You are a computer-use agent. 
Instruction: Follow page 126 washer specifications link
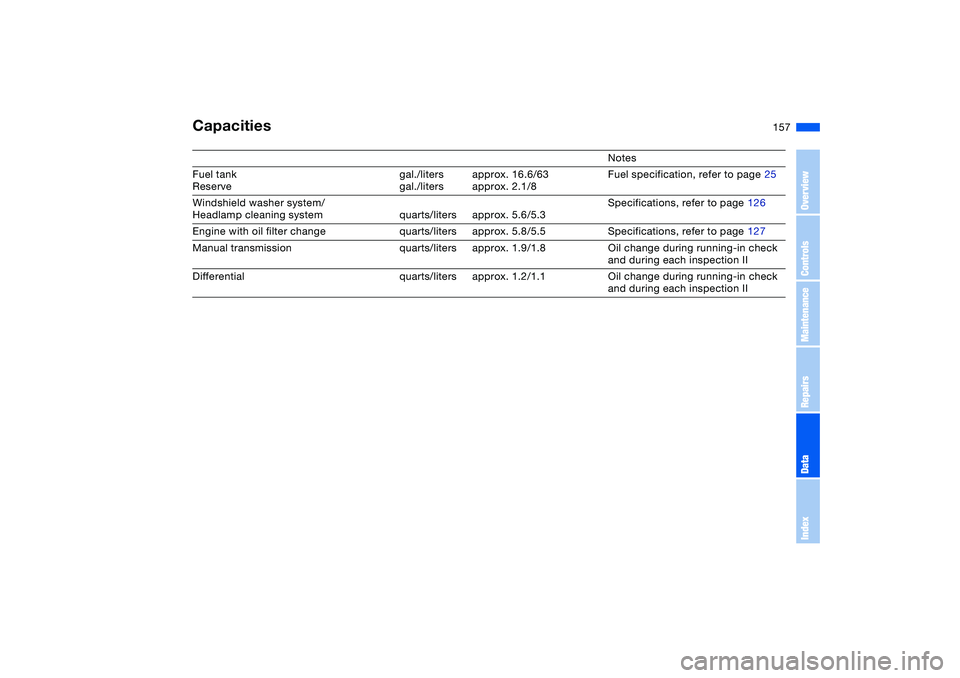coord(756,203)
